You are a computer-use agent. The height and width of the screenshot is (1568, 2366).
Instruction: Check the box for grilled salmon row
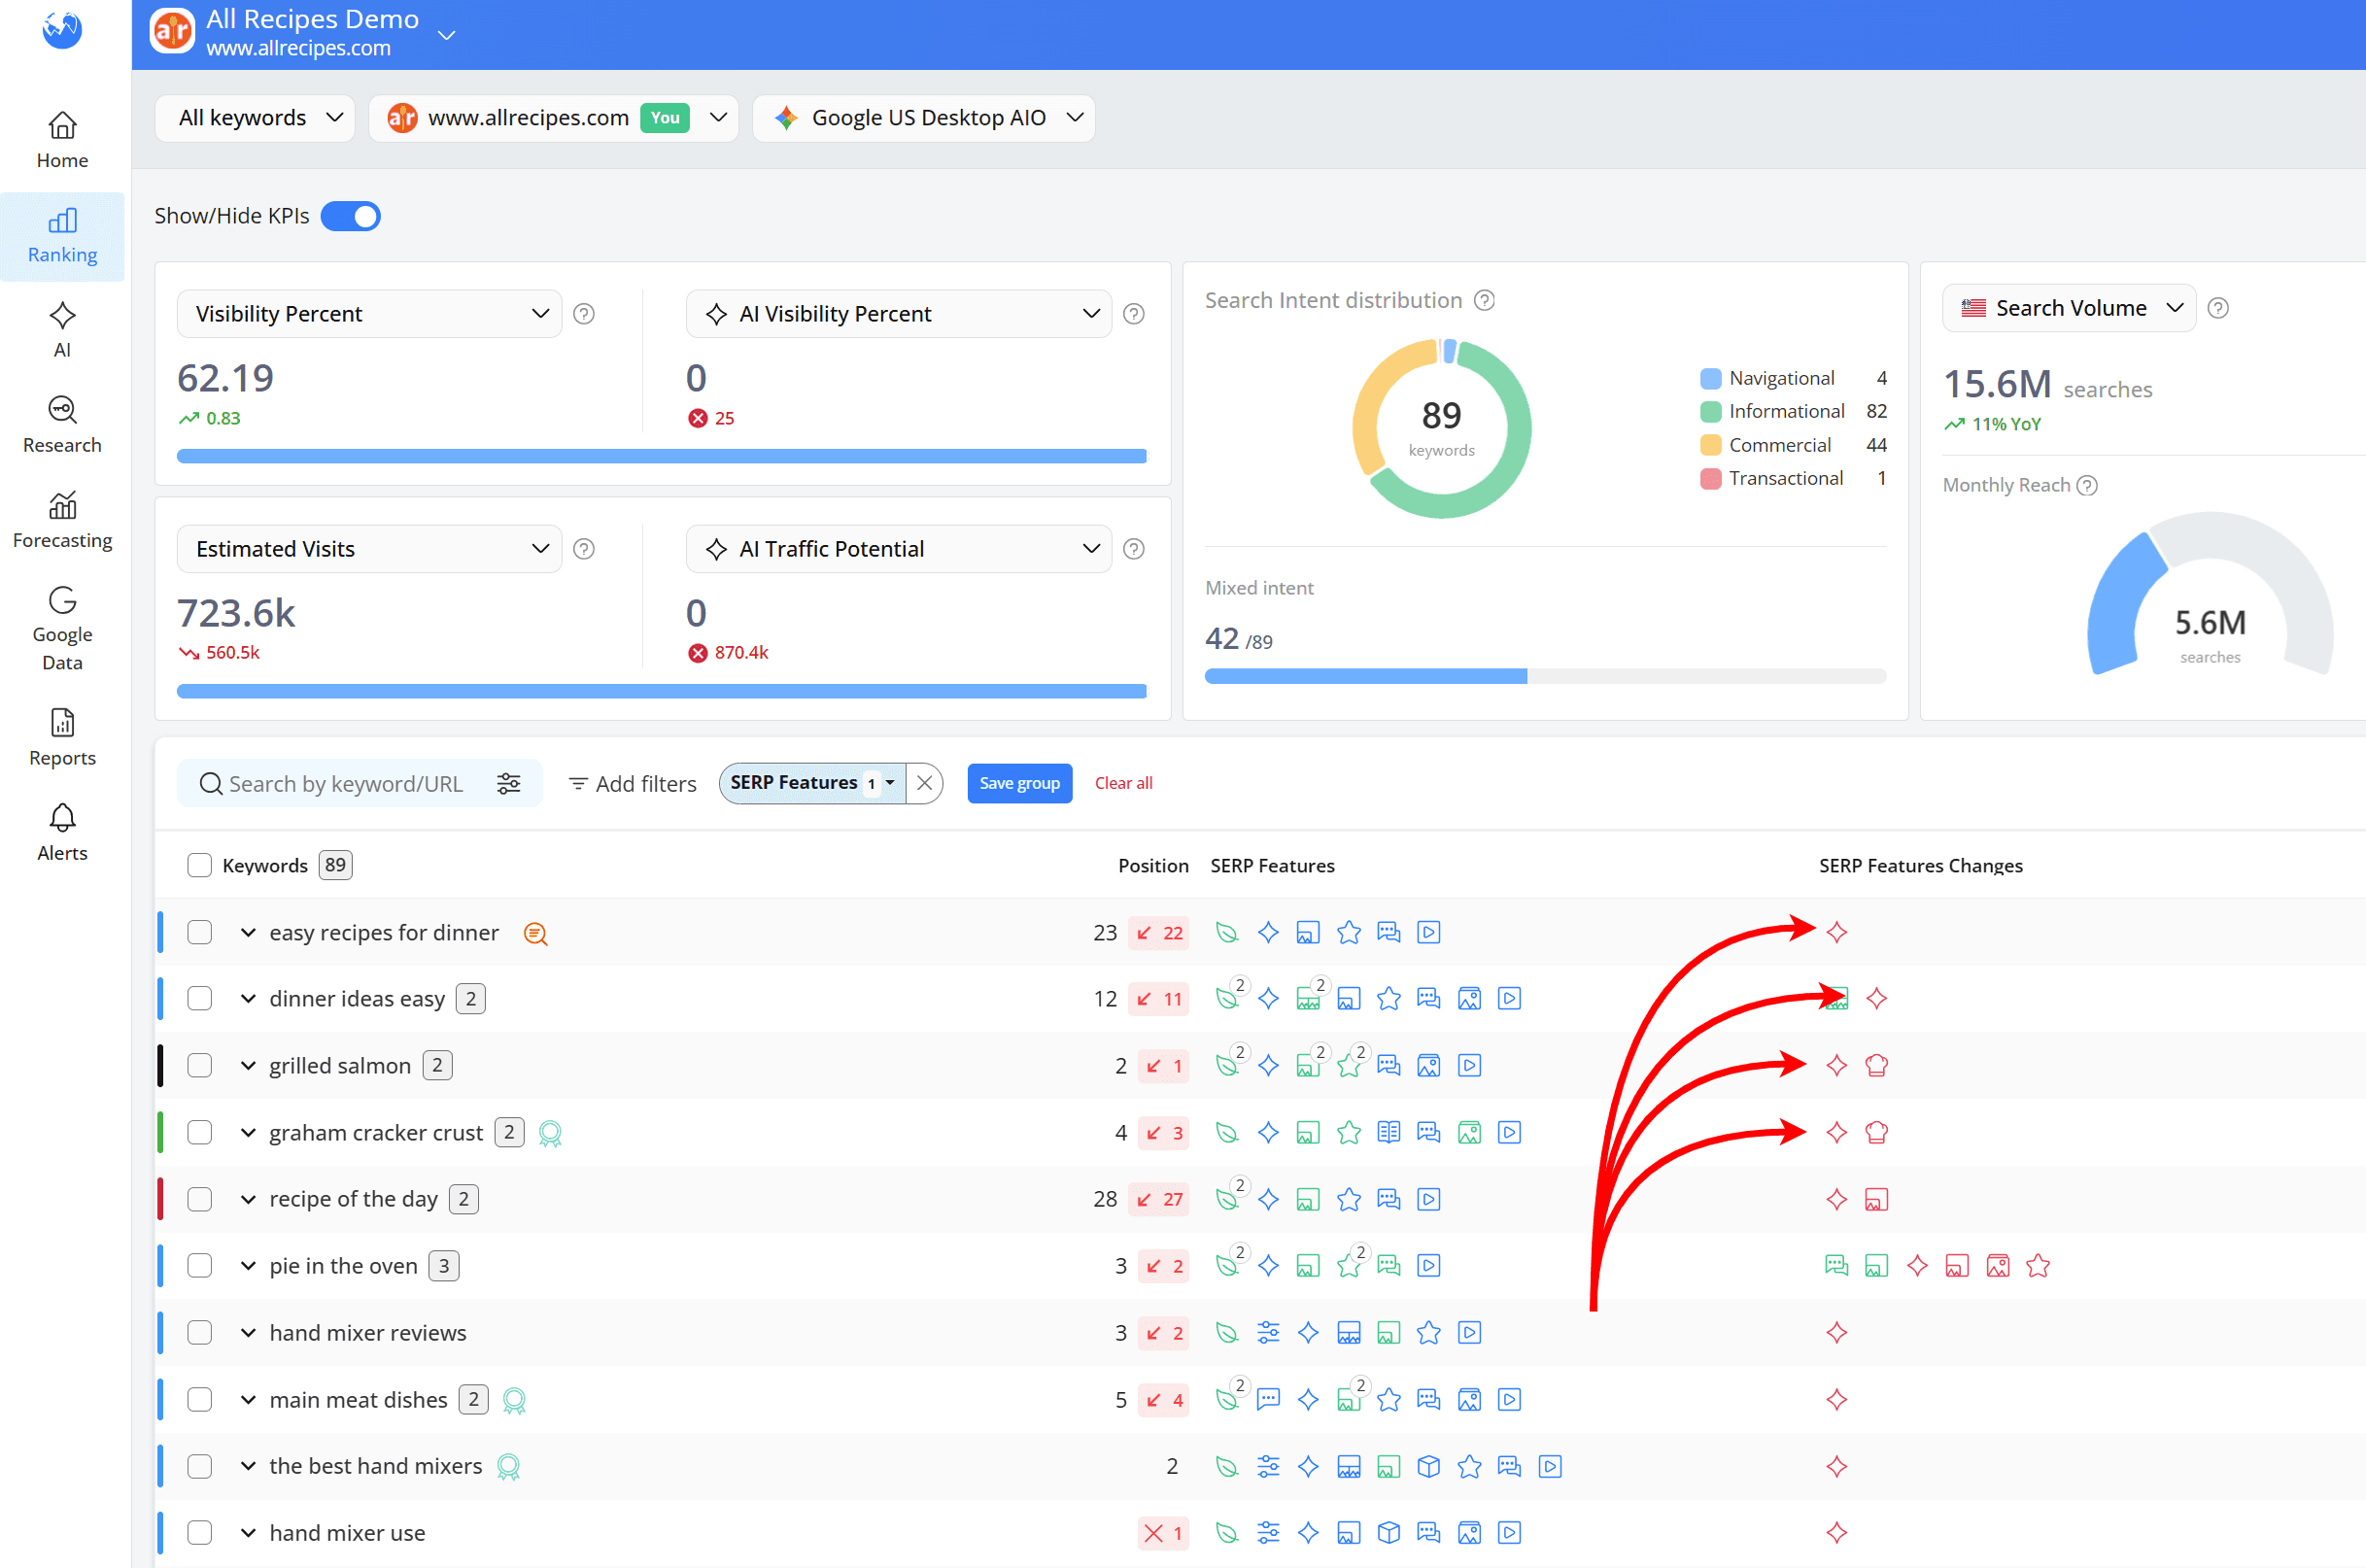click(x=200, y=1065)
